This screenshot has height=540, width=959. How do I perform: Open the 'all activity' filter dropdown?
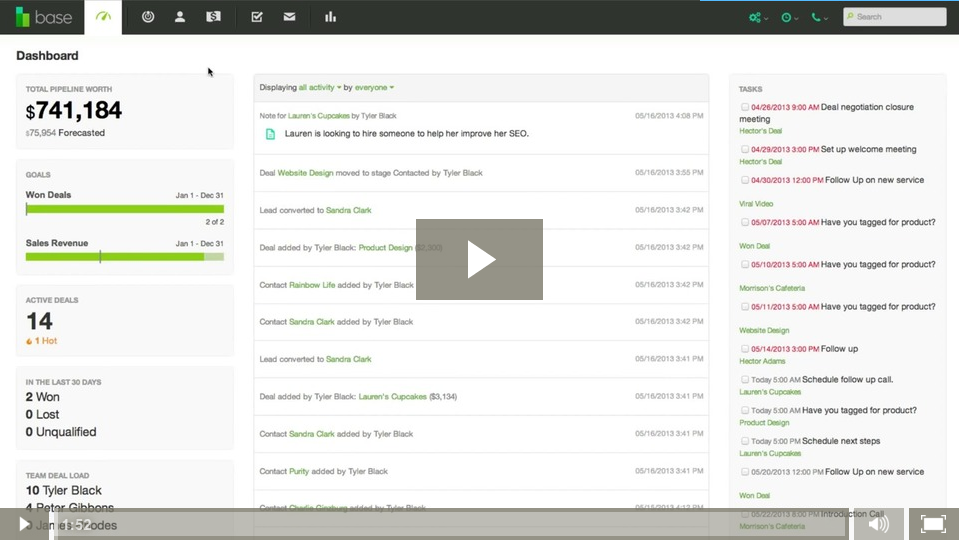tap(320, 87)
